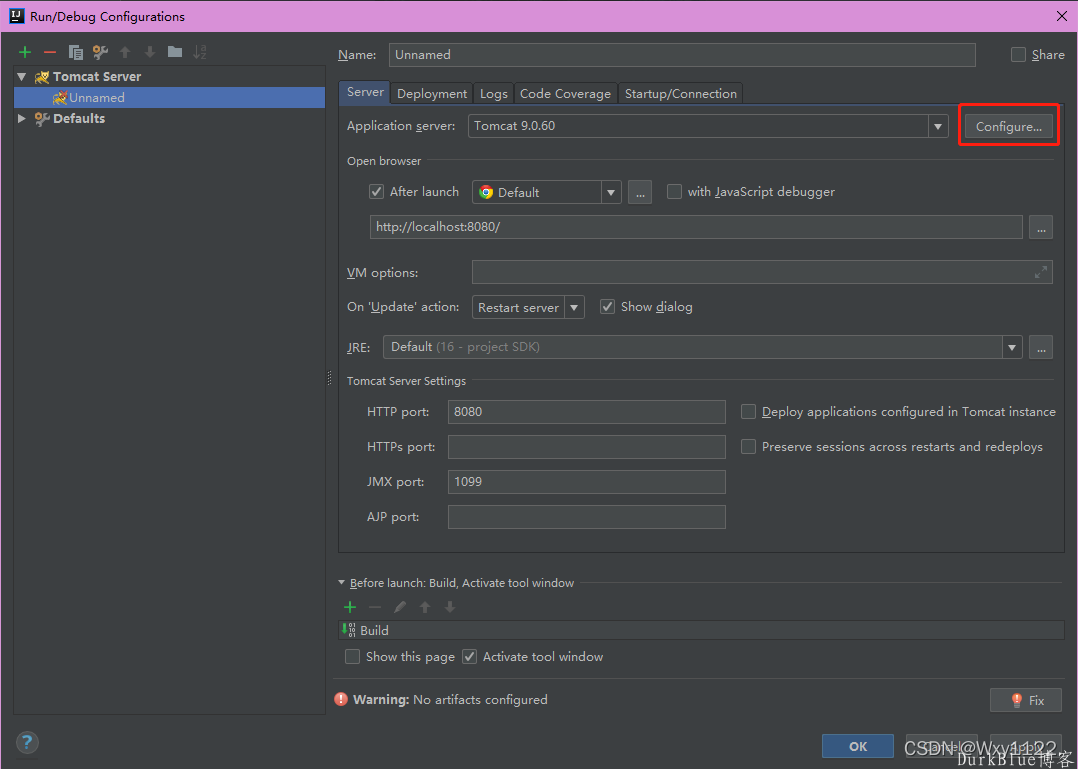The height and width of the screenshot is (769, 1078).
Task: Move configuration up arrow in left toolbar
Action: coord(125,52)
